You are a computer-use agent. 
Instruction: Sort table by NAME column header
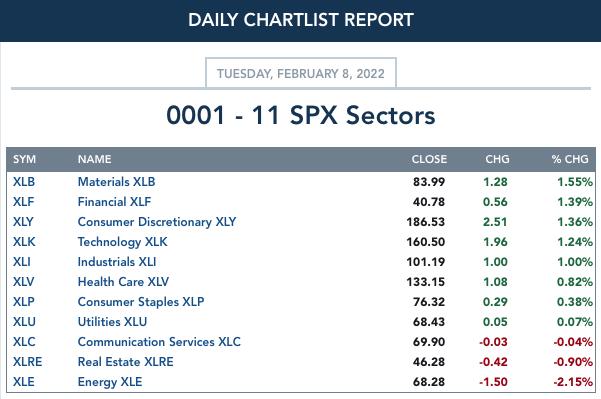coord(94,159)
